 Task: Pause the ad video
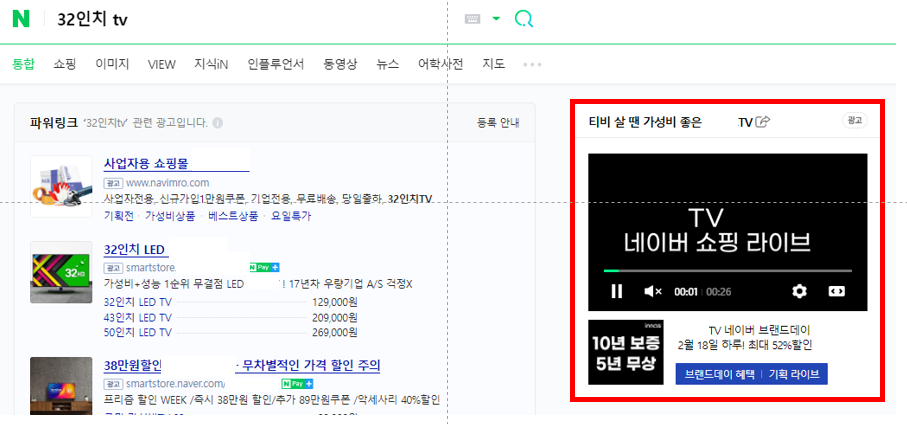[x=617, y=292]
